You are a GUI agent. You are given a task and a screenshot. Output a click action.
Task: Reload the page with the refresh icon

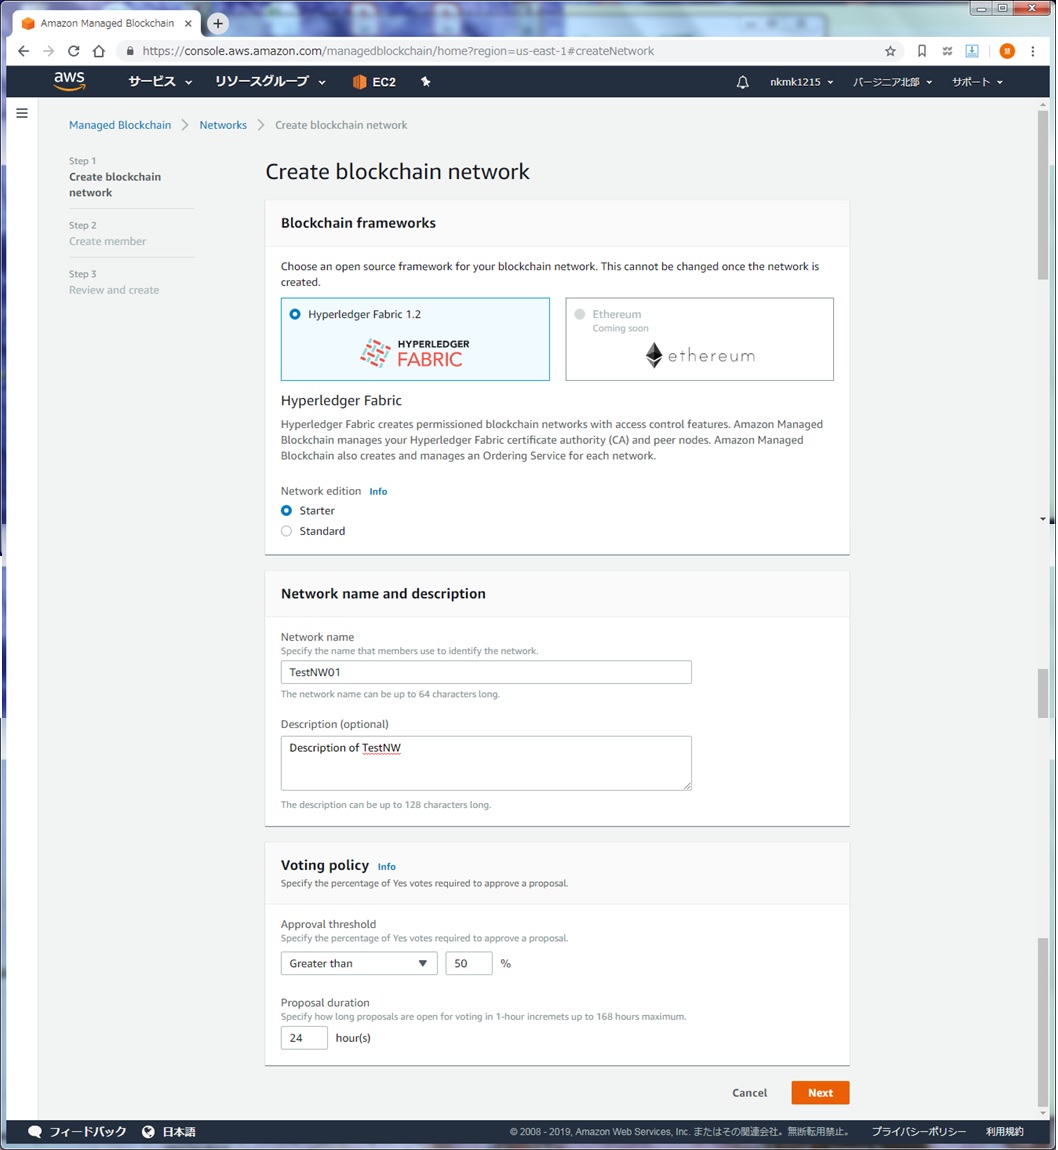pyautogui.click(x=73, y=51)
